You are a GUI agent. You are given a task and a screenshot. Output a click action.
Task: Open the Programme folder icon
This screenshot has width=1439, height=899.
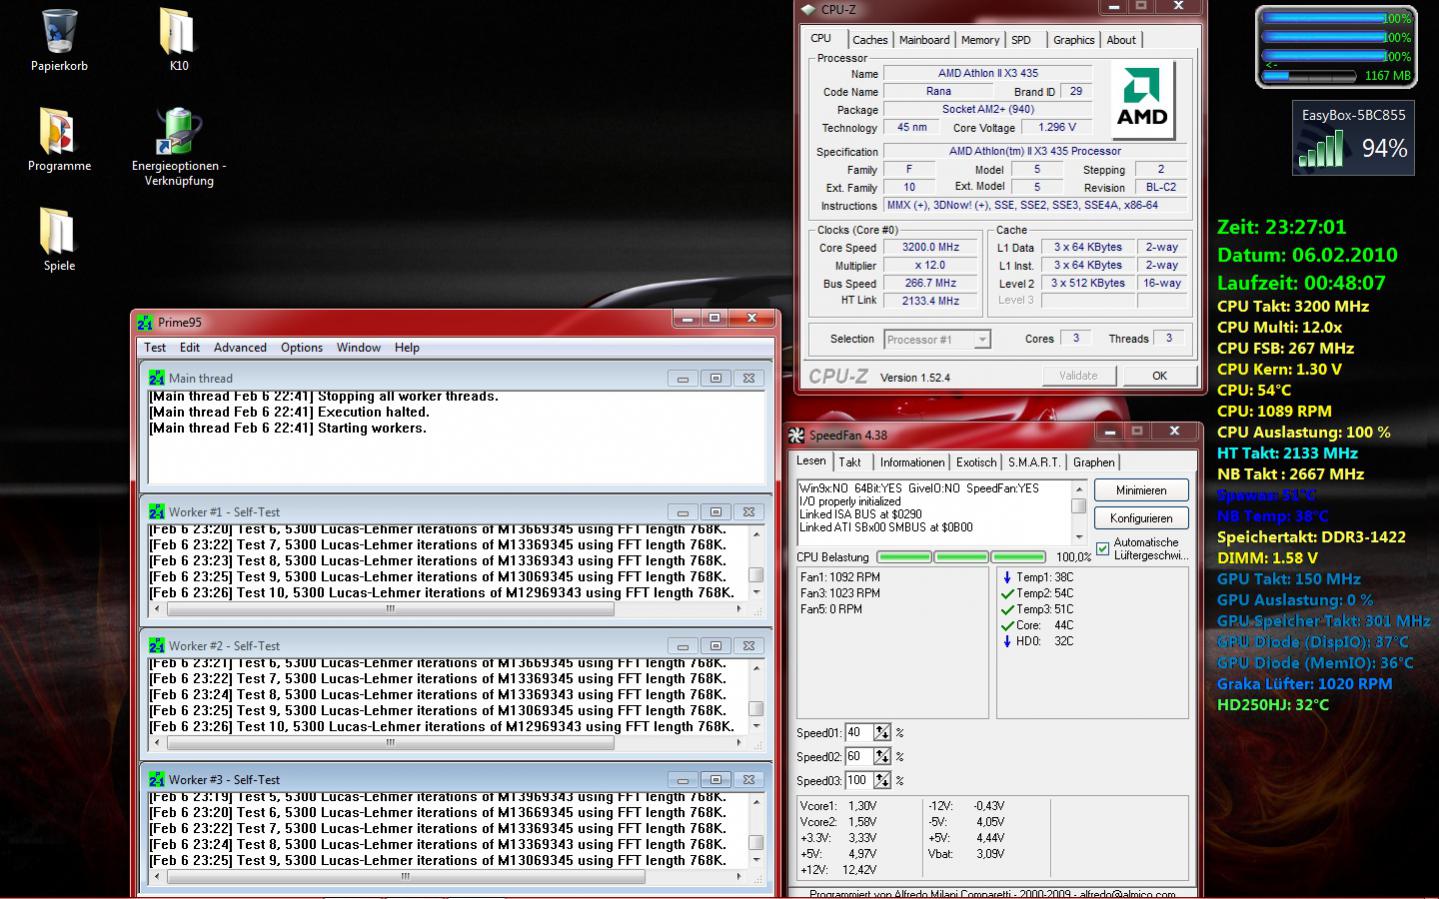click(x=58, y=132)
